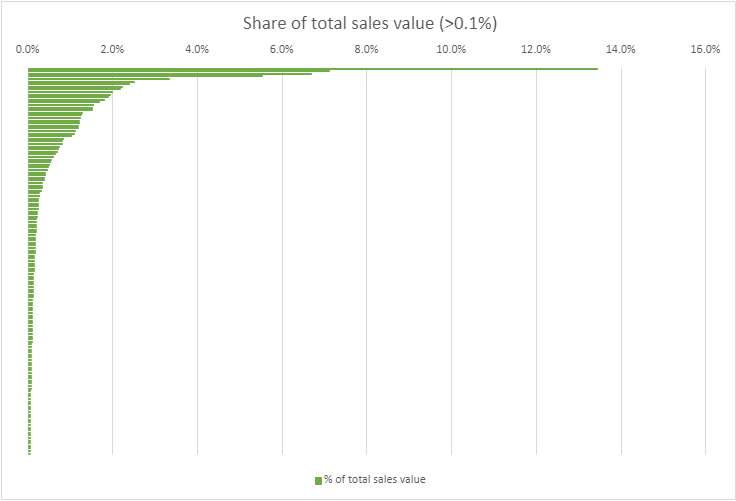Select the chart title "Share of total sales value"
Screen dimensions: 736x501
(367, 23)
